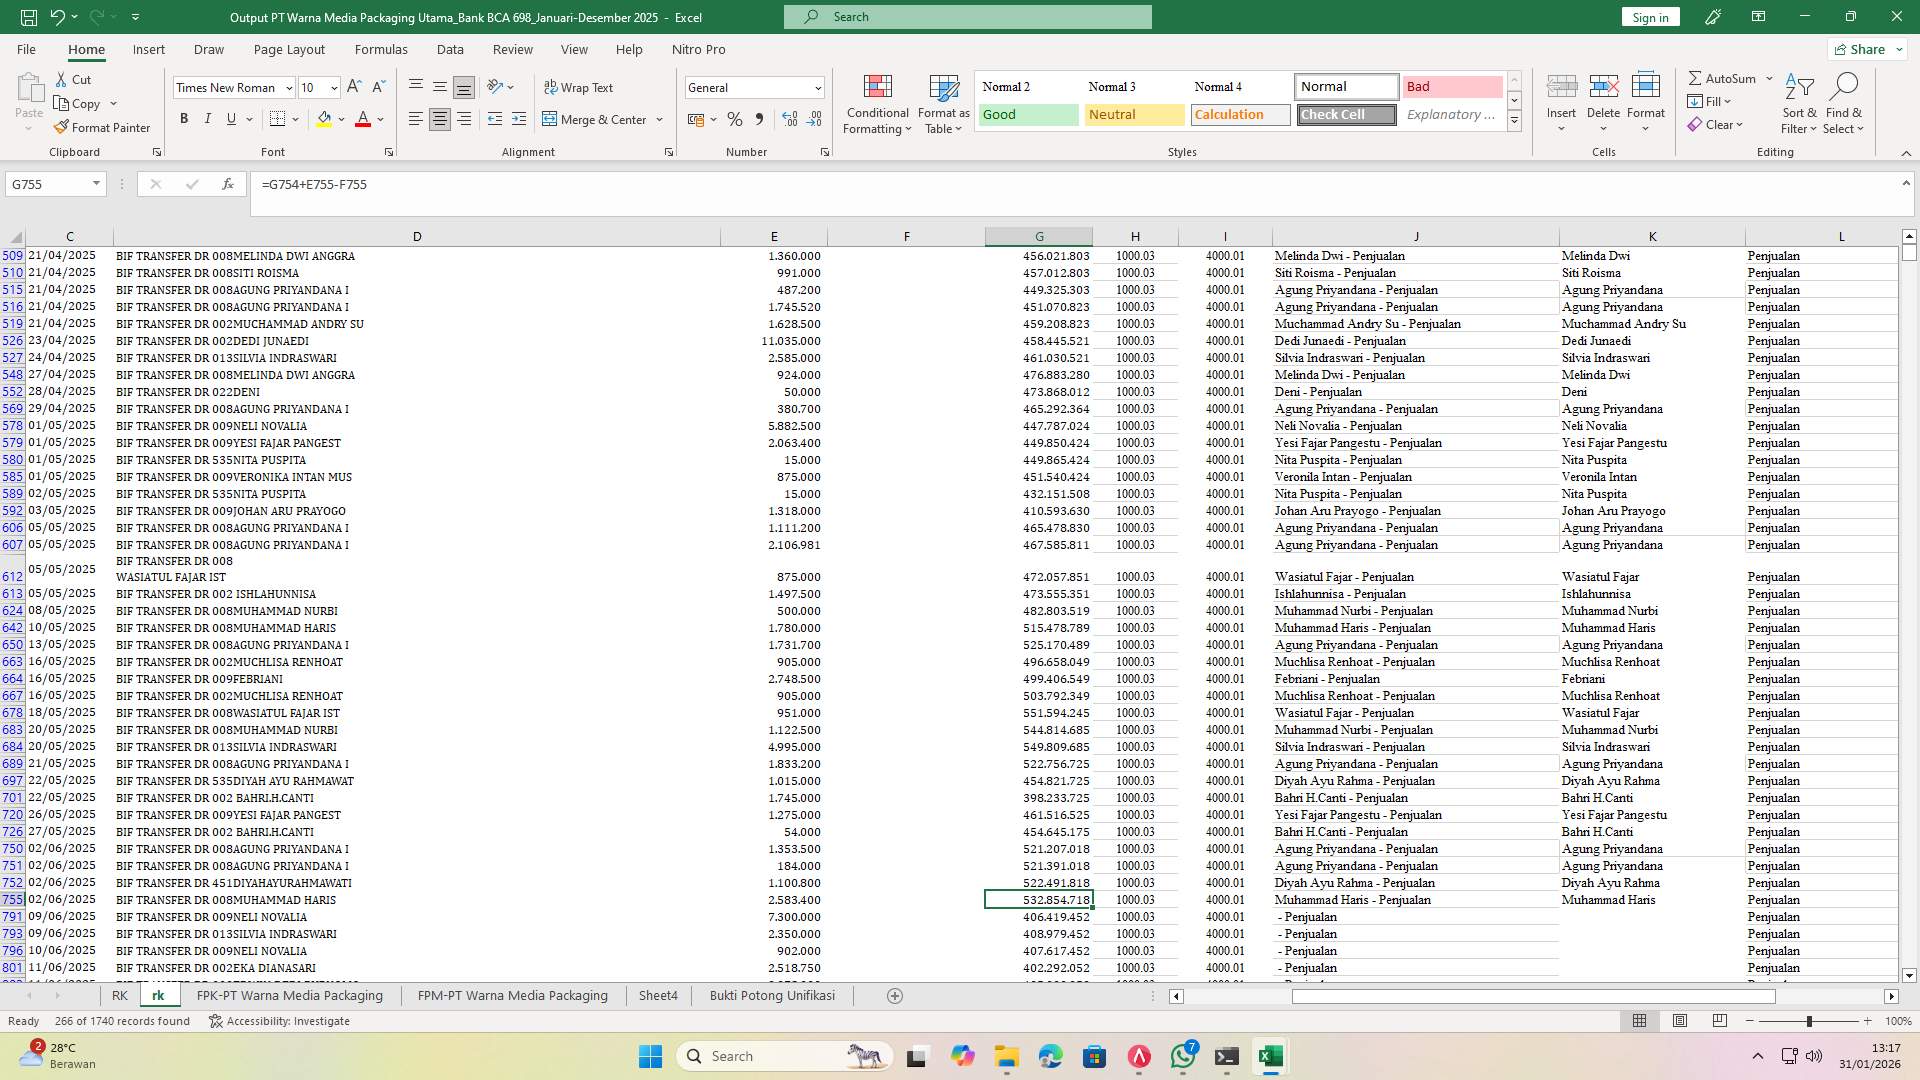Screen dimensions: 1920x1080
Task: Apply the Good cell style
Action: [x=1027, y=114]
